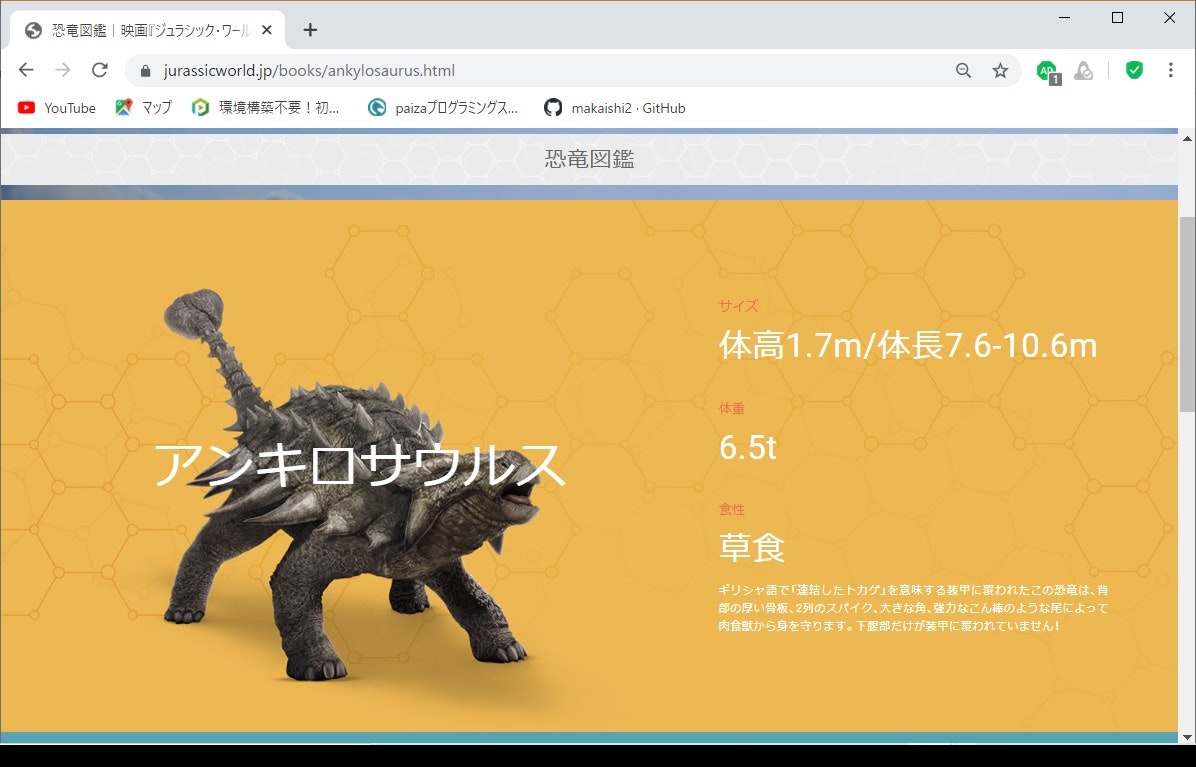The width and height of the screenshot is (1196, 767).
Task: Click the 食性 label
Action: click(x=731, y=509)
